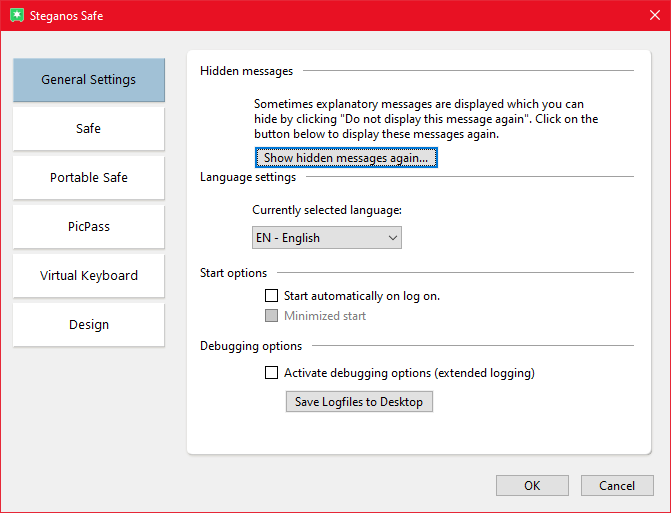
Task: Click the language dropdown arrow
Action: click(392, 238)
